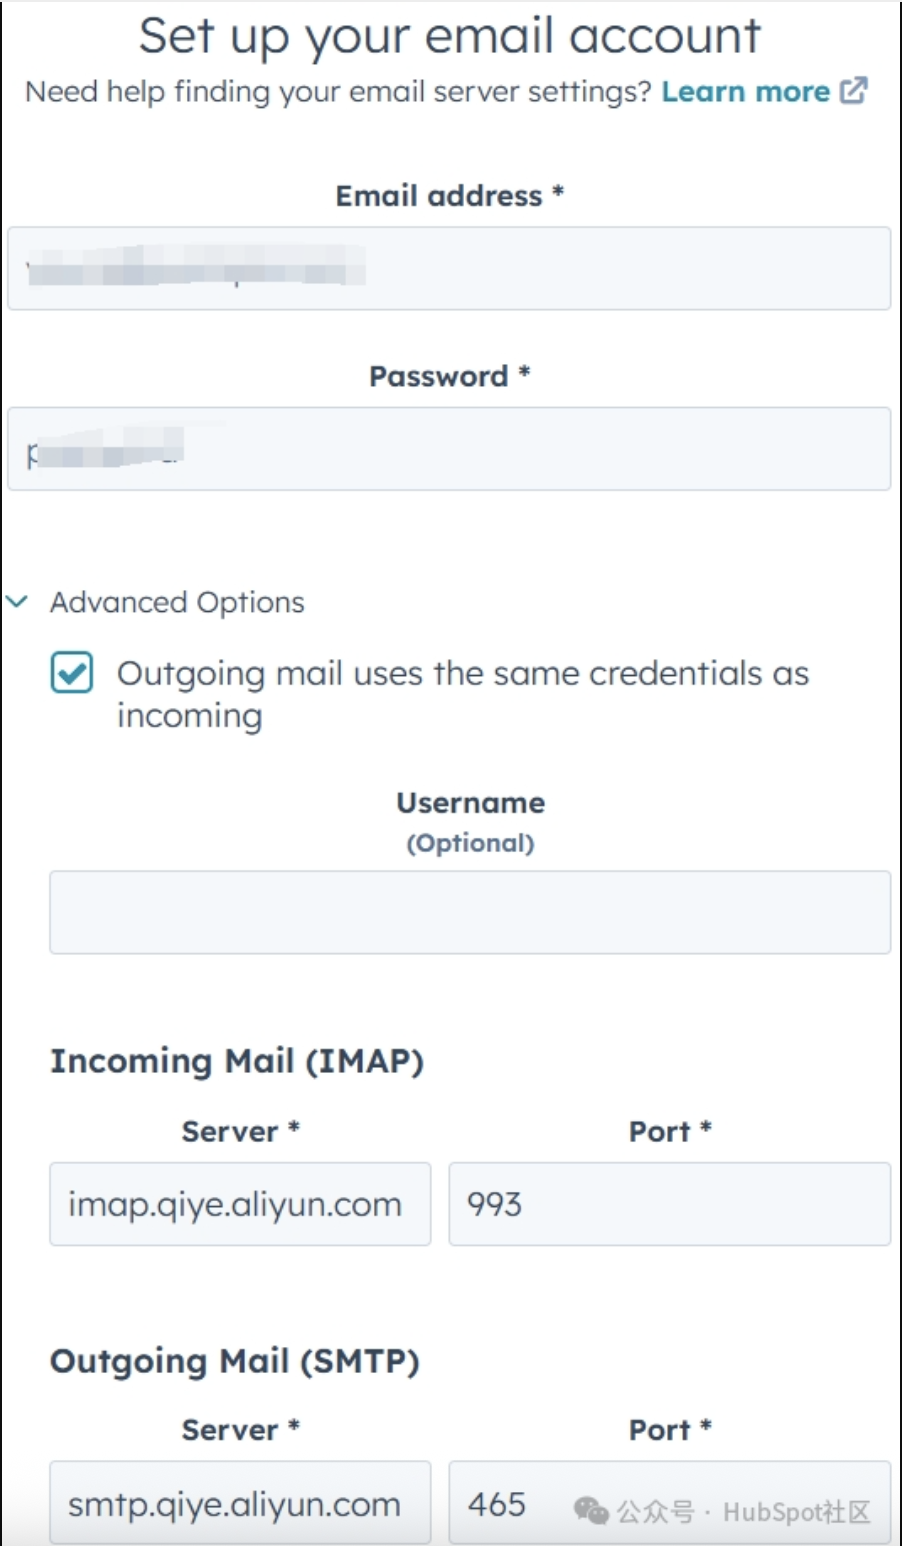Click the Email address input field

click(x=449, y=268)
